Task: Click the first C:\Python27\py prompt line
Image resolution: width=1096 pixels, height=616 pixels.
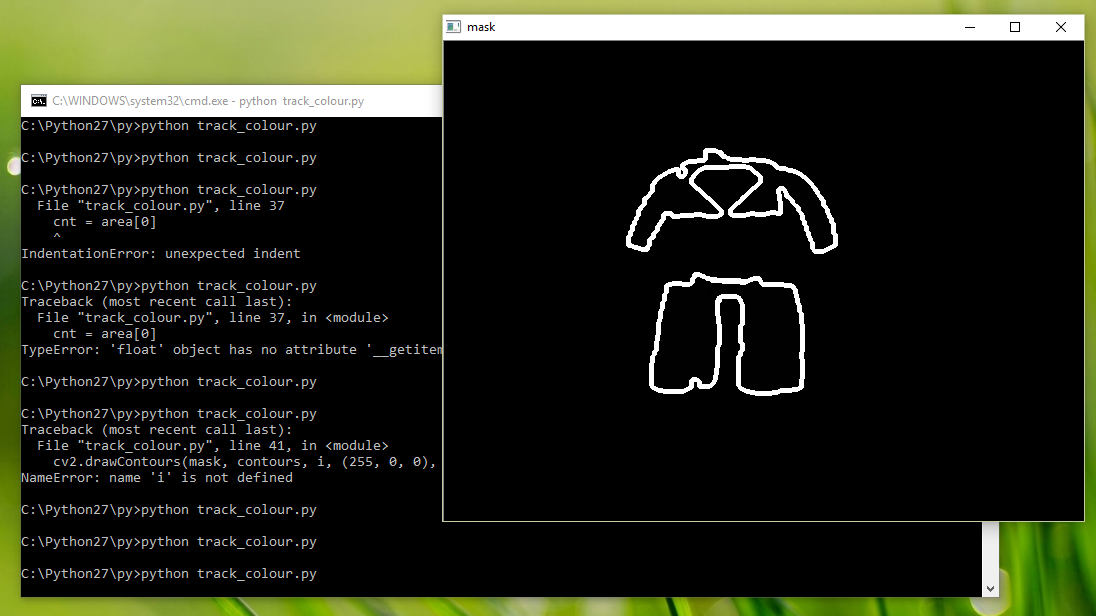Action: point(168,125)
